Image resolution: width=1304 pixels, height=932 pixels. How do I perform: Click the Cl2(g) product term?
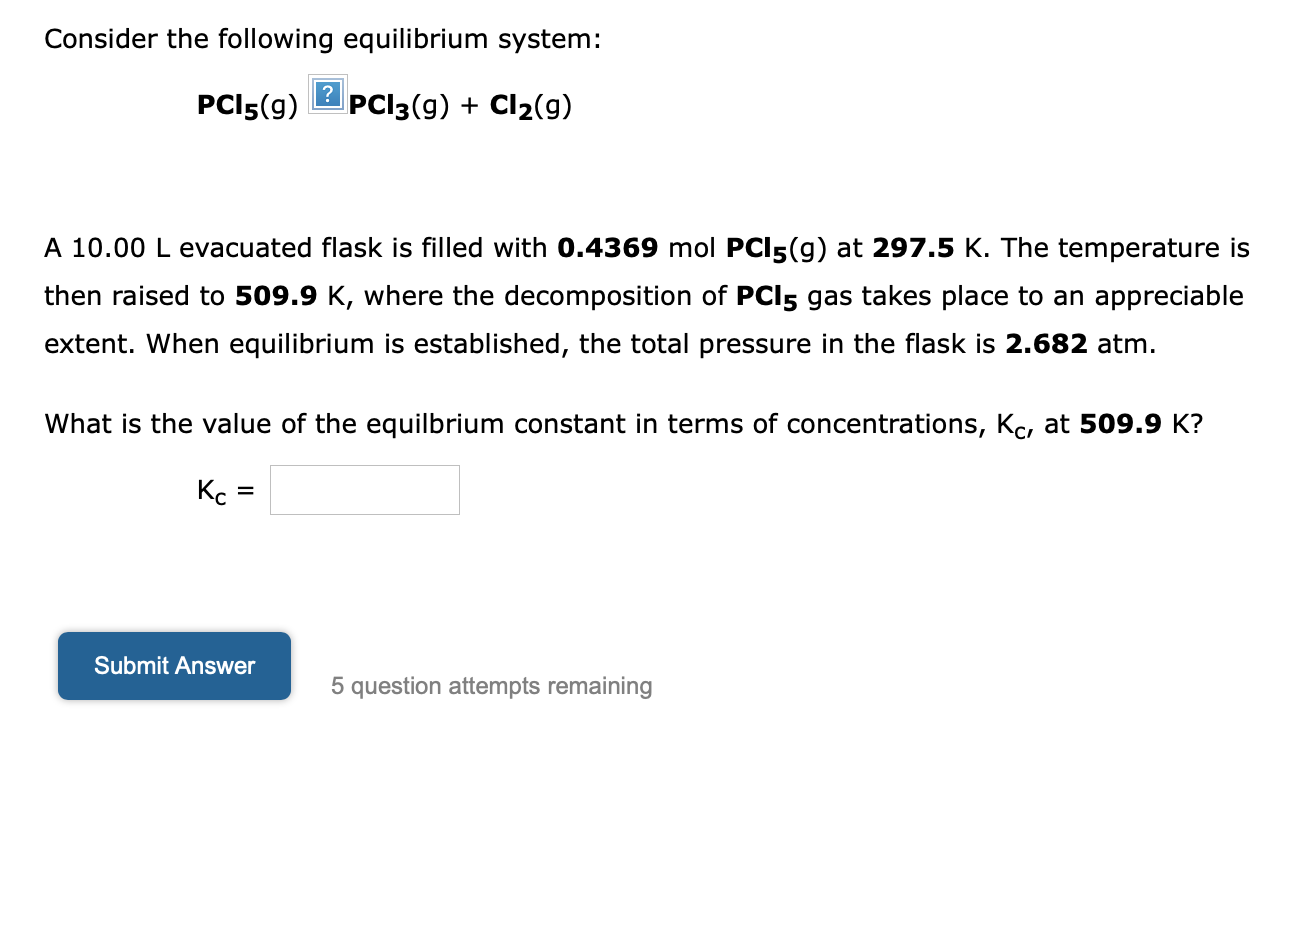530,105
